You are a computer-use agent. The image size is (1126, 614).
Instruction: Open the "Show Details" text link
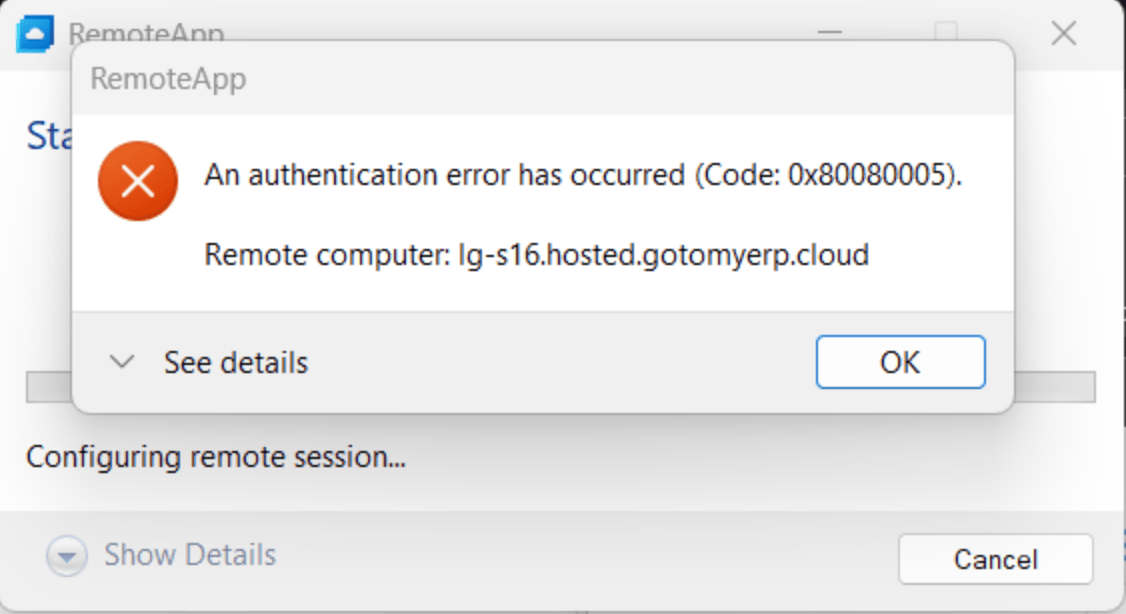(x=190, y=555)
